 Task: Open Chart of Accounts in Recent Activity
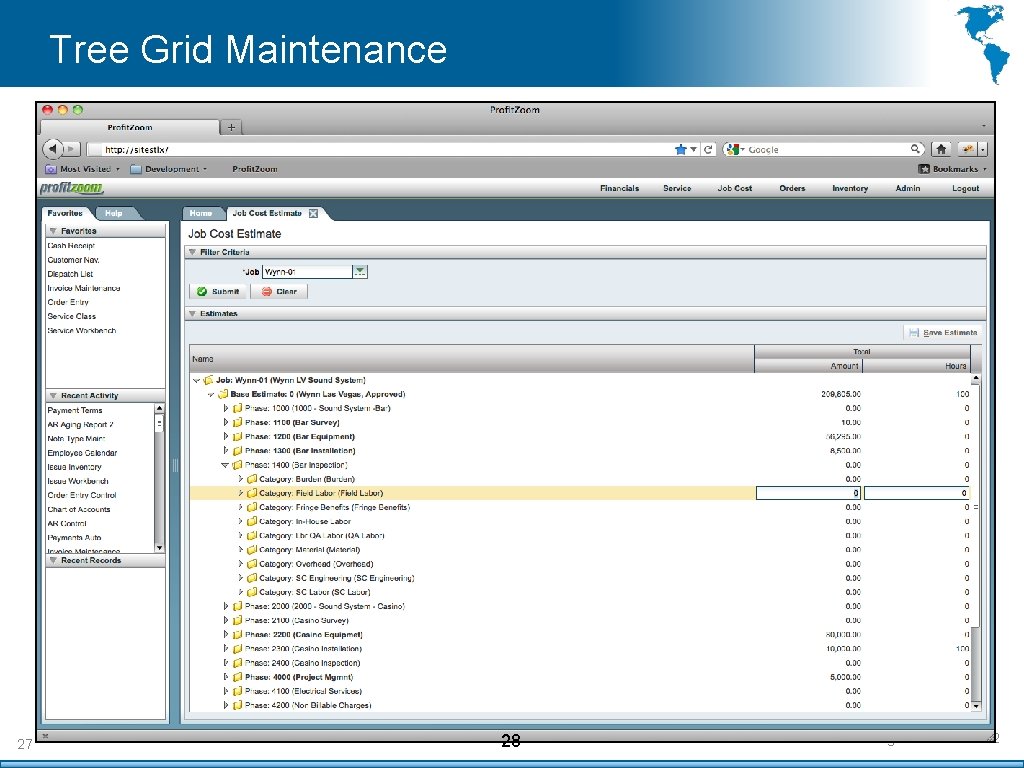(79, 509)
